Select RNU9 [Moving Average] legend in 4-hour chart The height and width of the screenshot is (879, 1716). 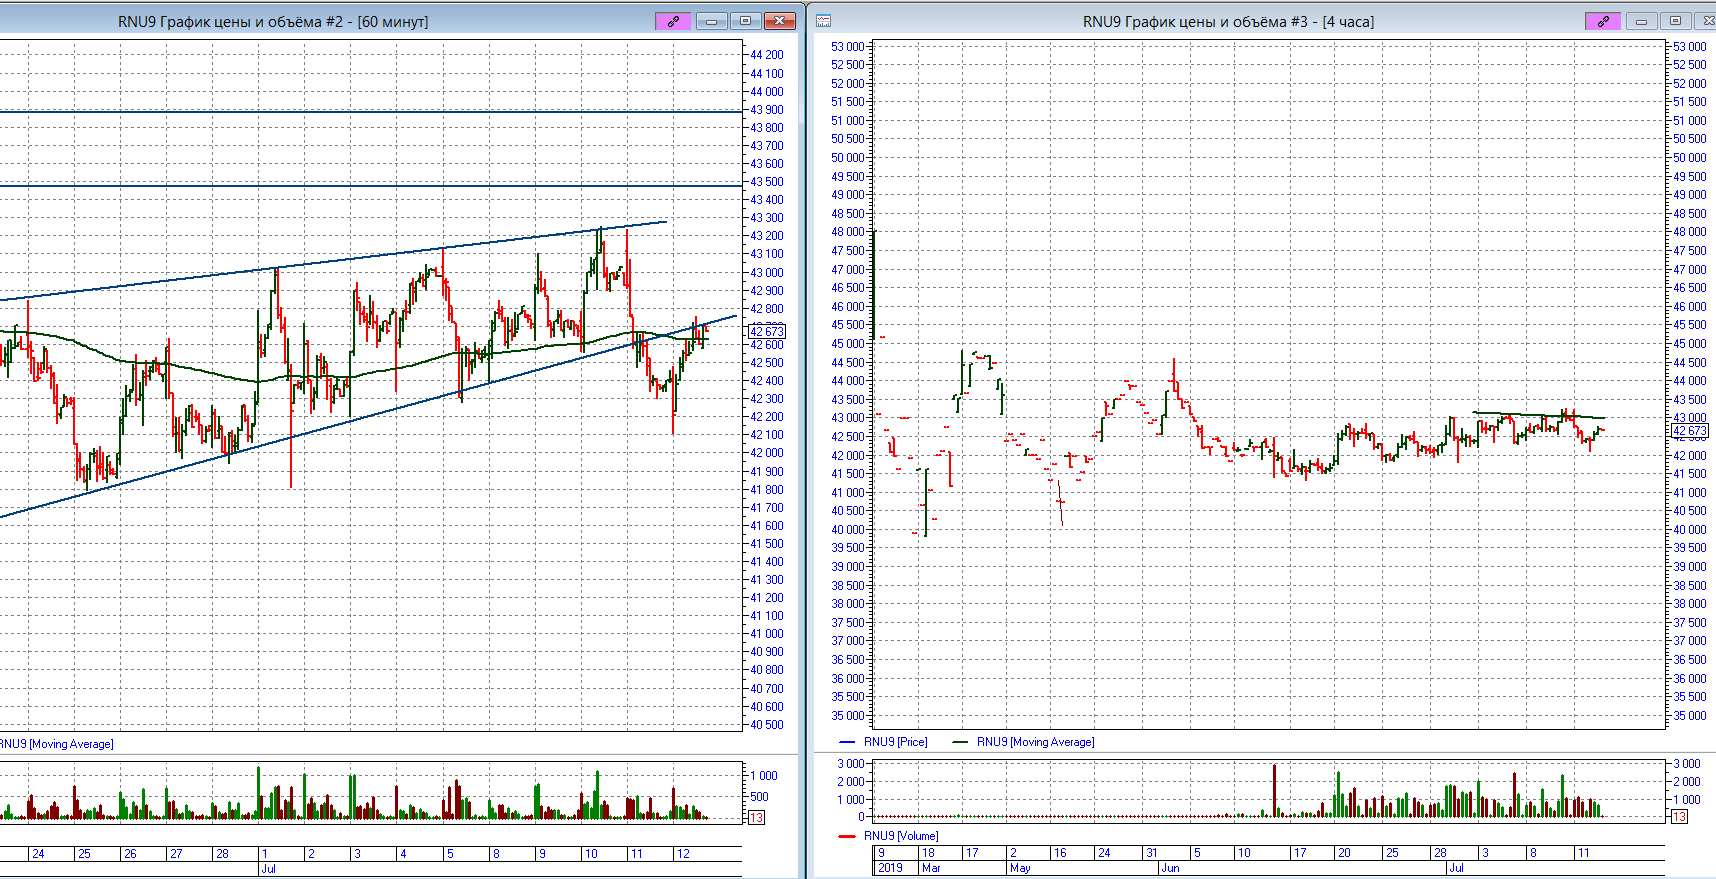[1034, 742]
